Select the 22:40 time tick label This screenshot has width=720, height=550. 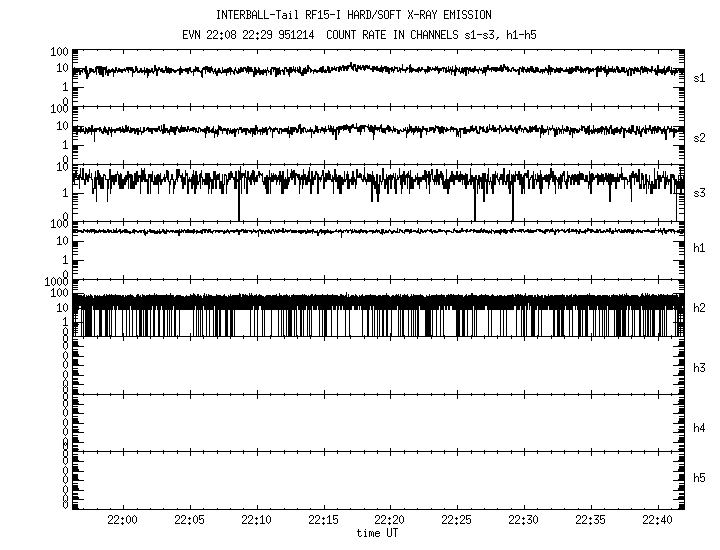[657, 520]
